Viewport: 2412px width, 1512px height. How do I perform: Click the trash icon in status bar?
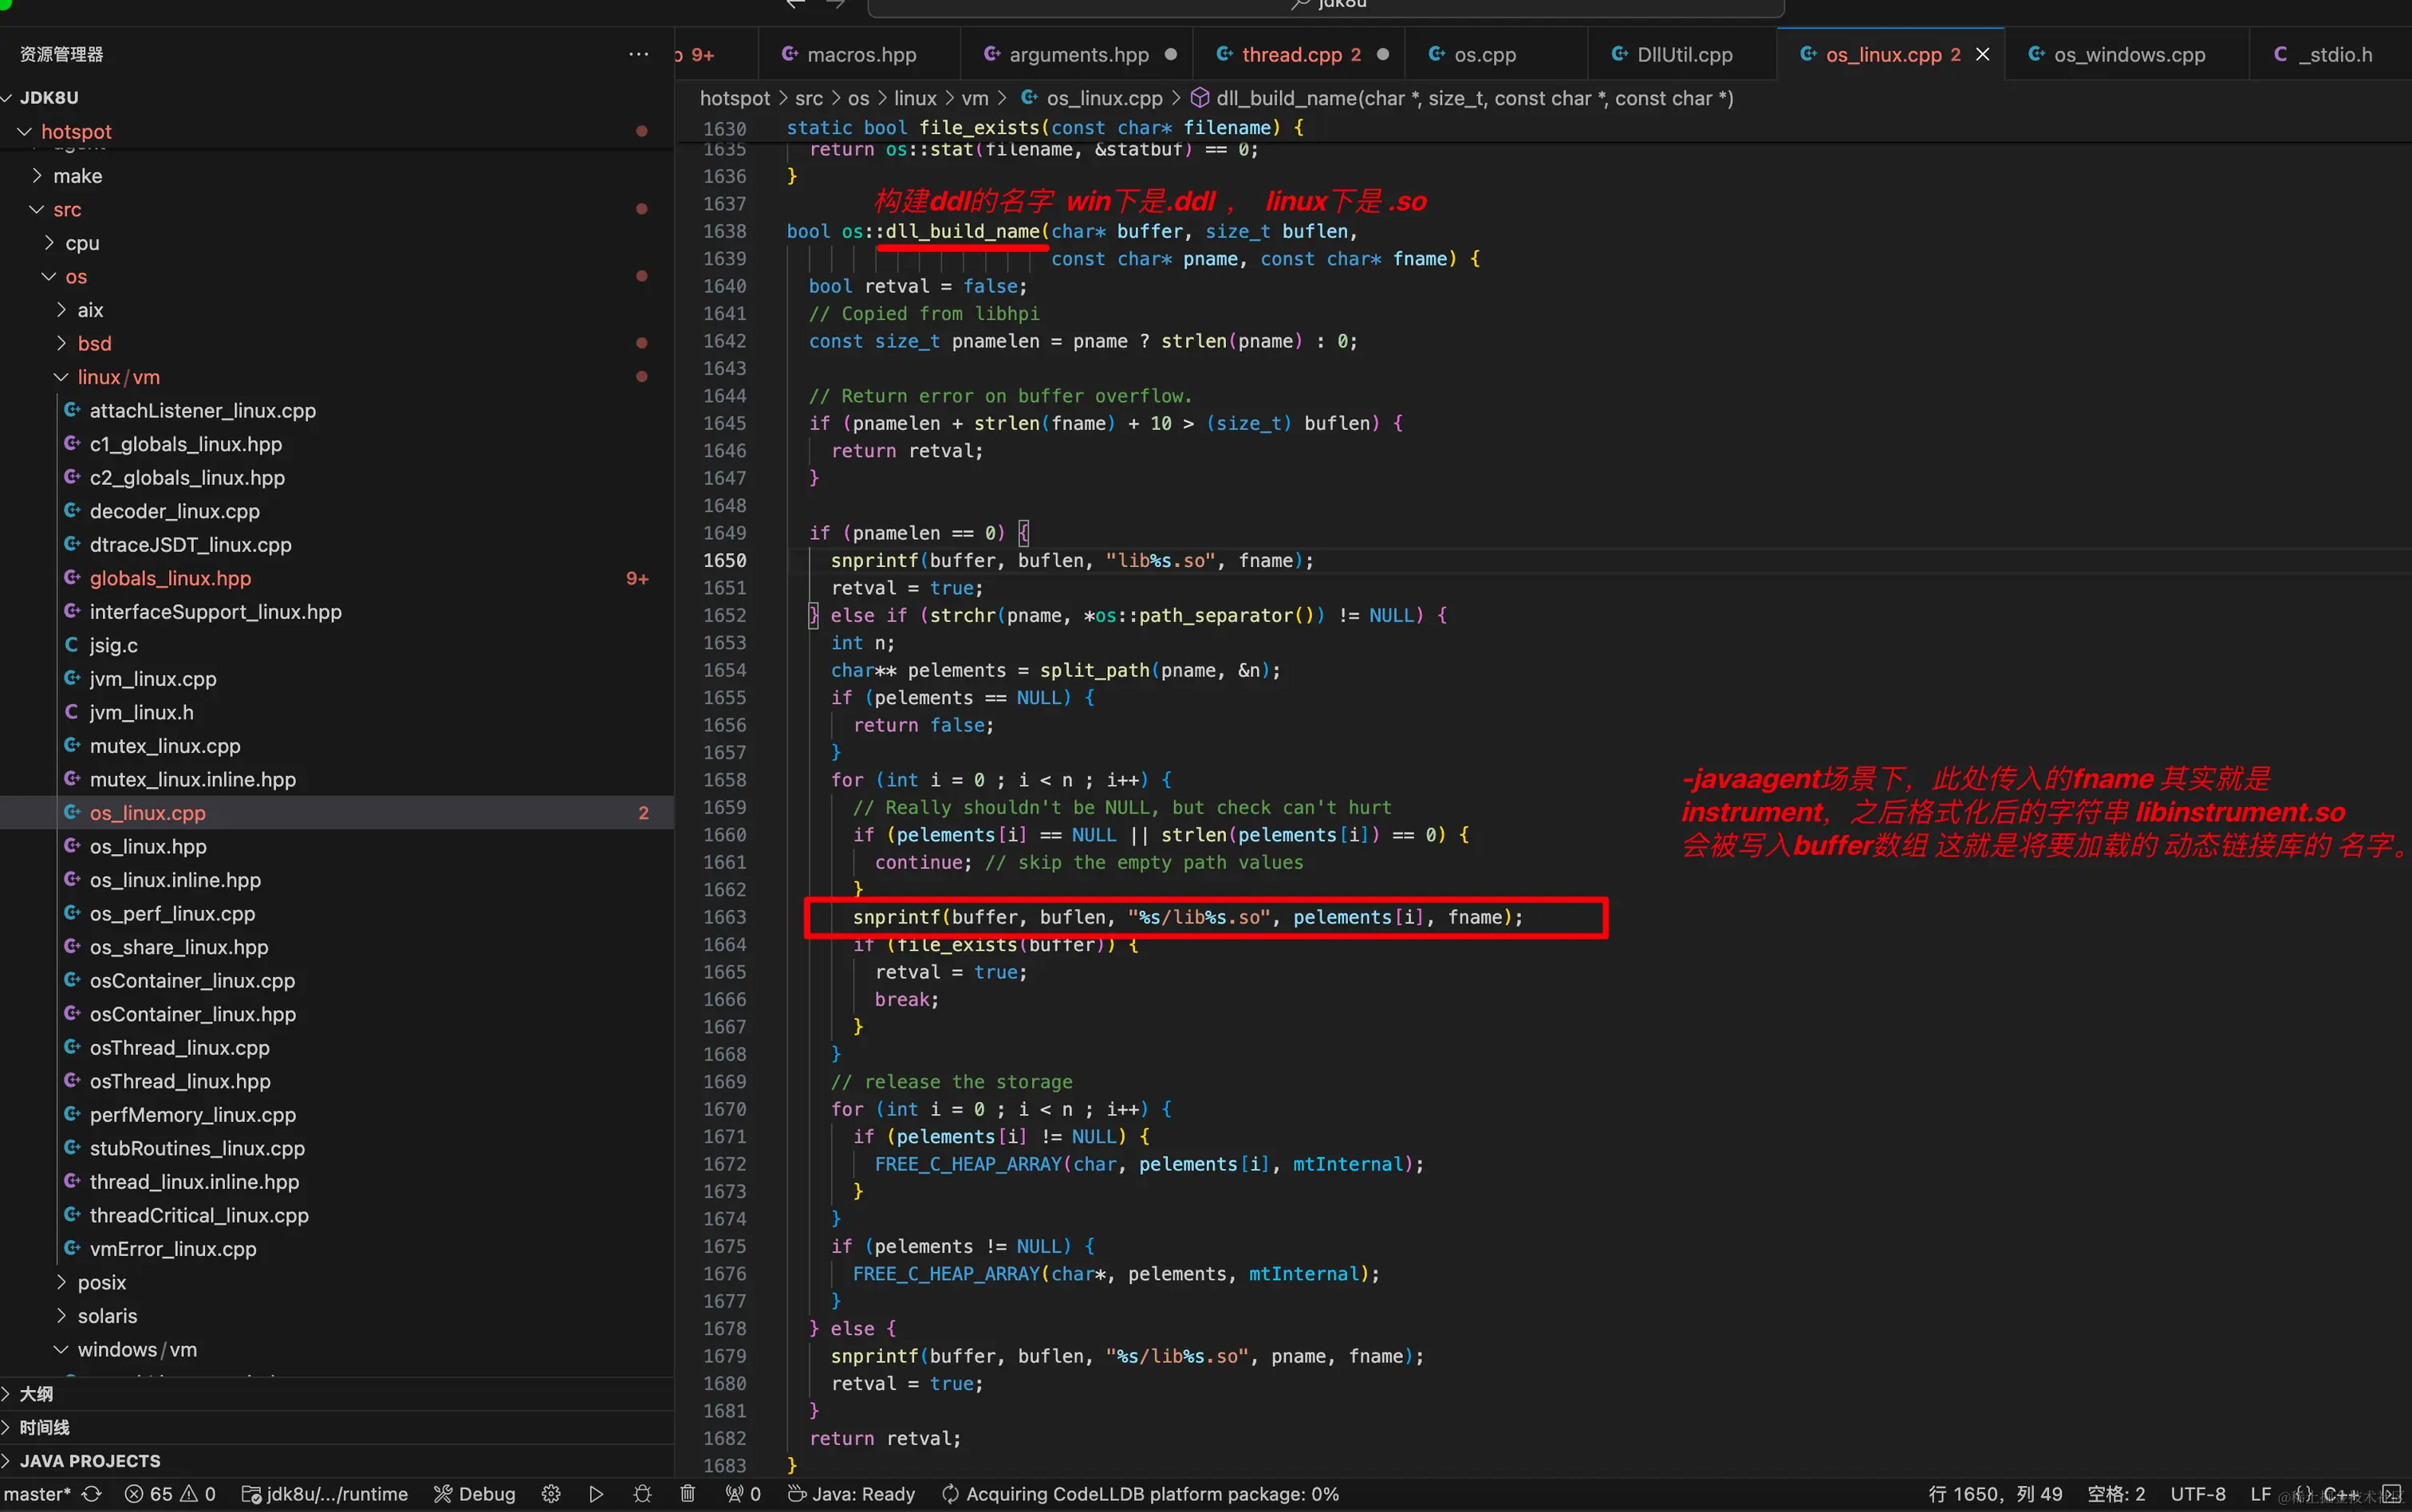point(688,1493)
